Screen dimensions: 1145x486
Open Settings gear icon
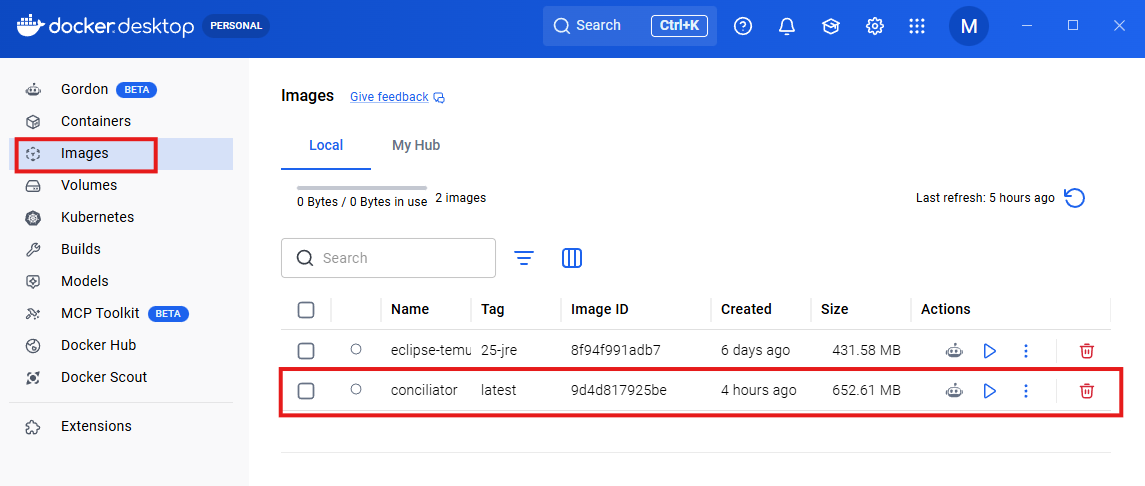click(x=874, y=26)
